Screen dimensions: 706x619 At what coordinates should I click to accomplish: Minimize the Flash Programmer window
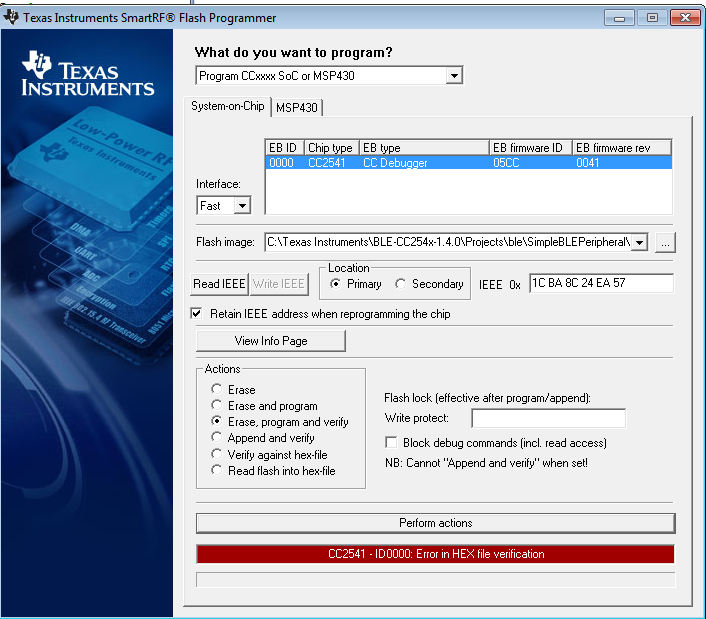click(620, 18)
